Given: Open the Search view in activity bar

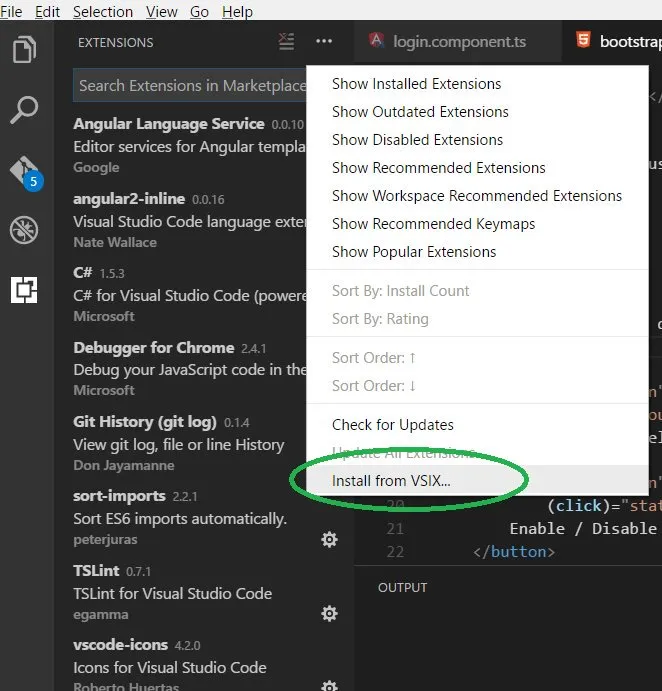Looking at the screenshot, I should coord(24,109).
